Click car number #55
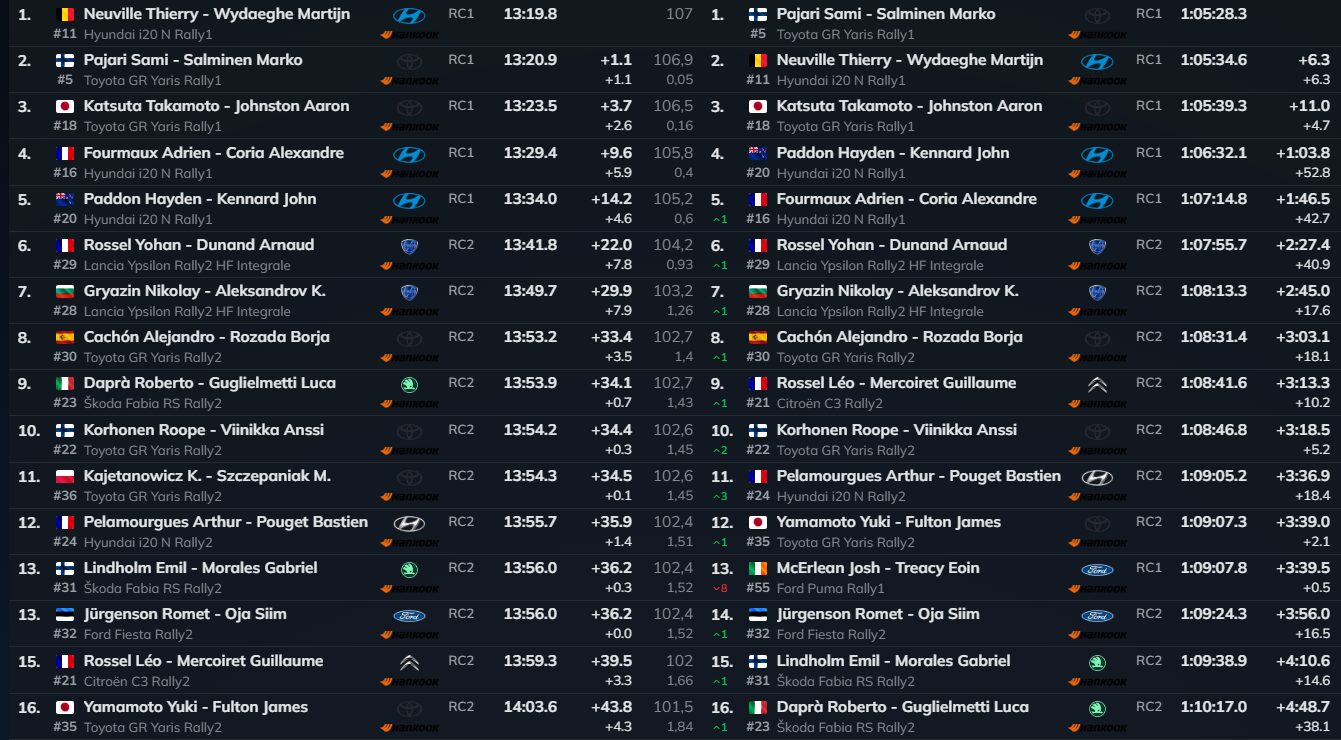The width and height of the screenshot is (1341, 740). tap(758, 589)
